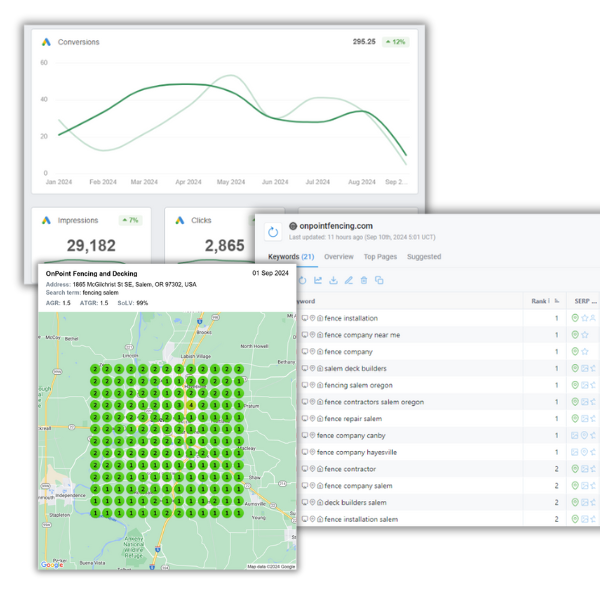Click the Clicks value 2,865
Viewport: 600px width, 600px height.
pos(225,246)
